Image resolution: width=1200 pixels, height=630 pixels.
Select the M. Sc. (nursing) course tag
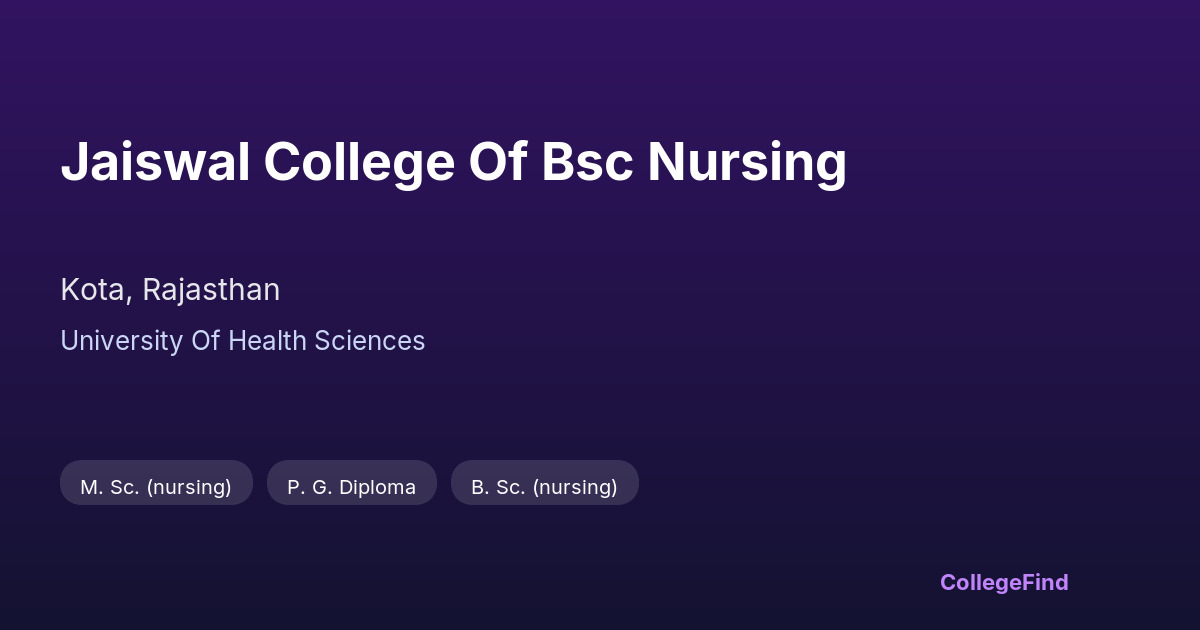156,487
